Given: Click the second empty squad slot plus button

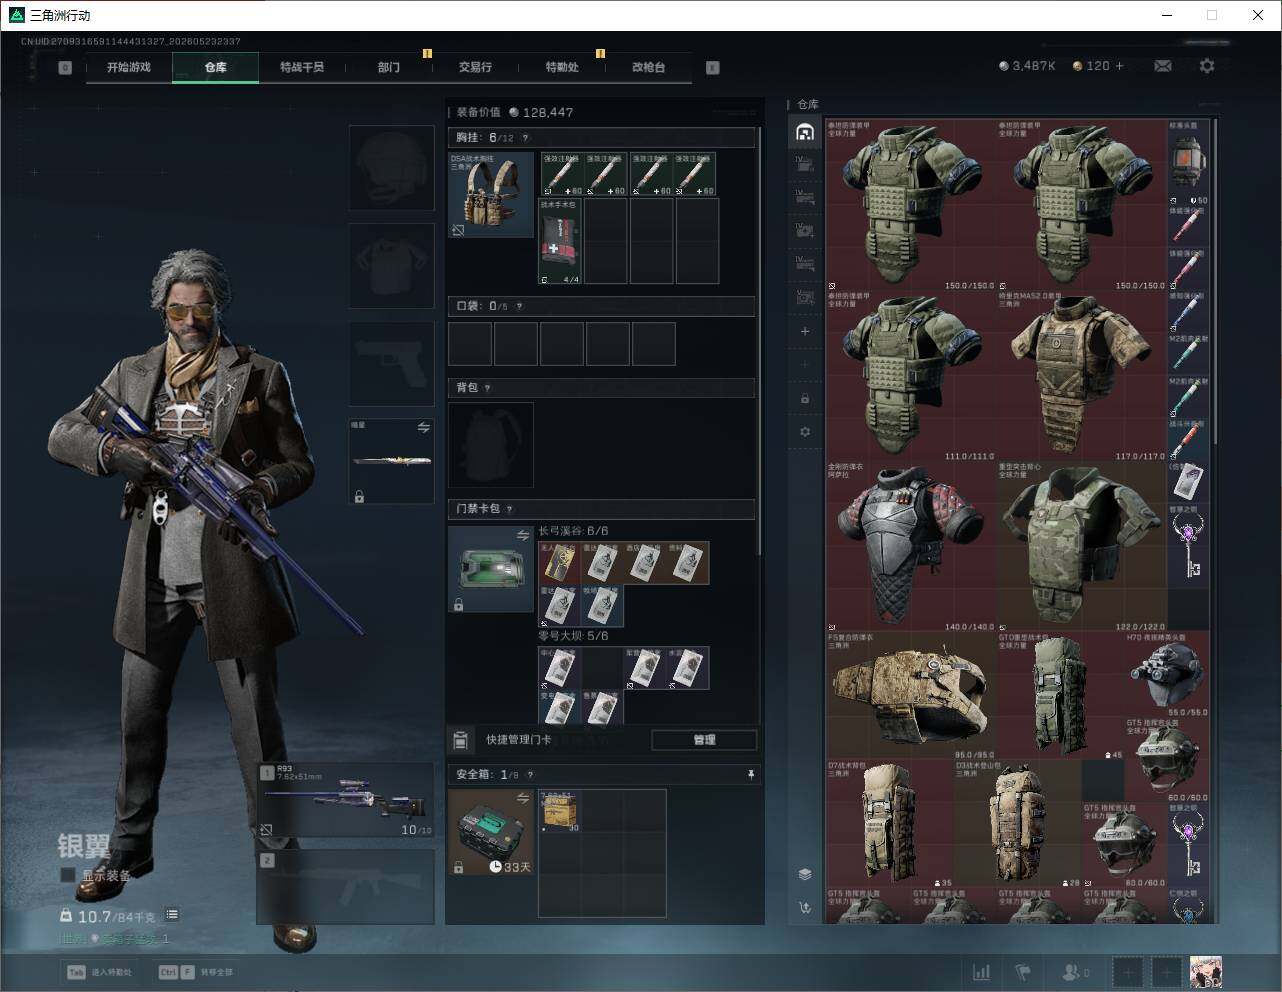Looking at the screenshot, I should pyautogui.click(x=1166, y=971).
